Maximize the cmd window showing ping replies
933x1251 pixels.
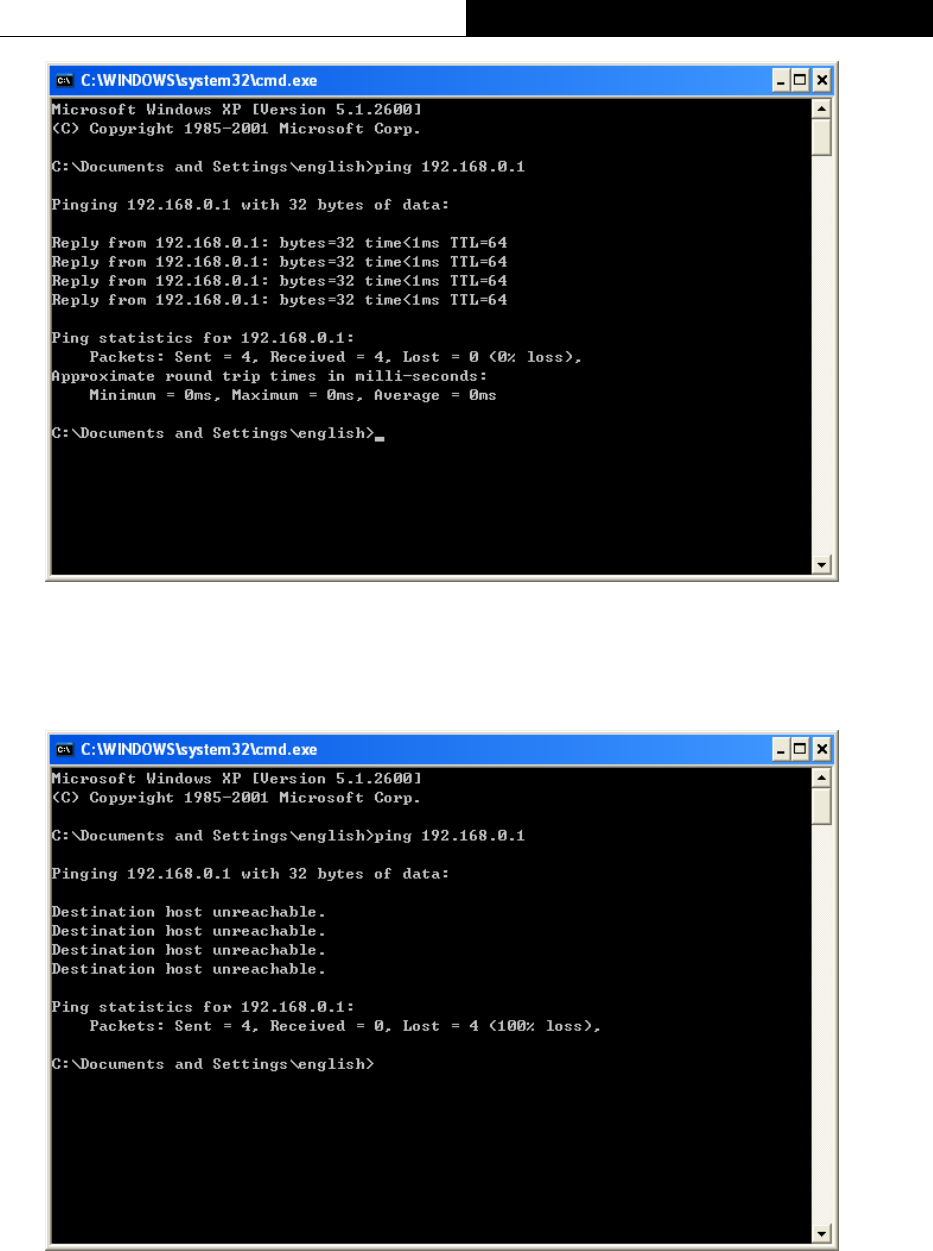[x=802, y=79]
